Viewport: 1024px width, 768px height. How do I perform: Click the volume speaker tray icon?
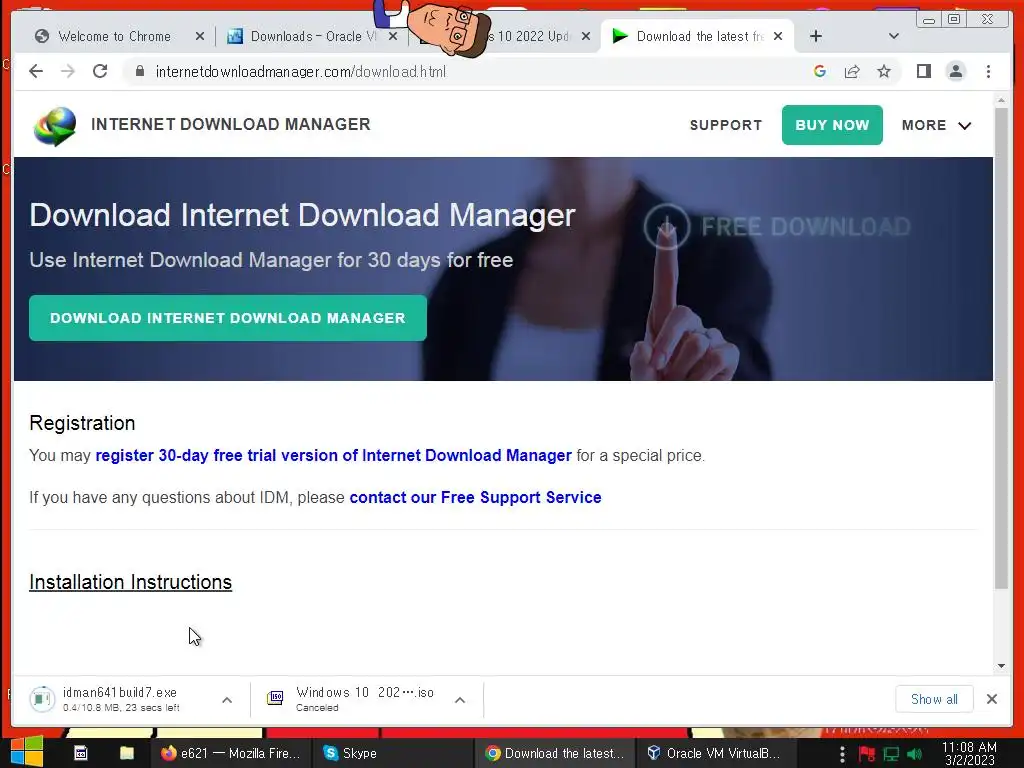point(914,754)
